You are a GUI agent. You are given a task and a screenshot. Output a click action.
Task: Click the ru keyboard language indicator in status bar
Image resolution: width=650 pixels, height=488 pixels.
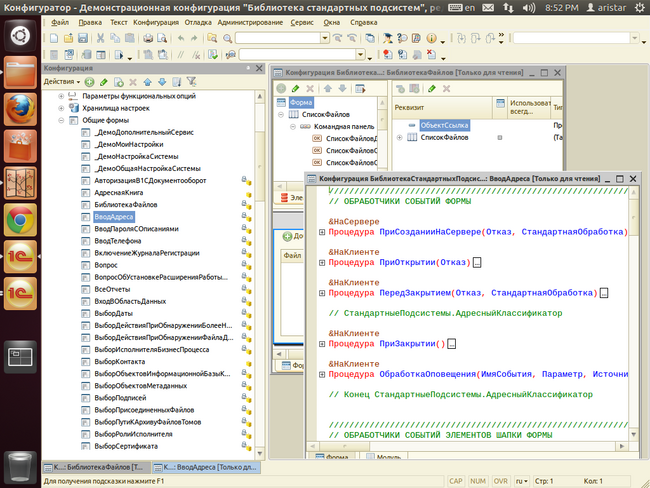click(521, 481)
